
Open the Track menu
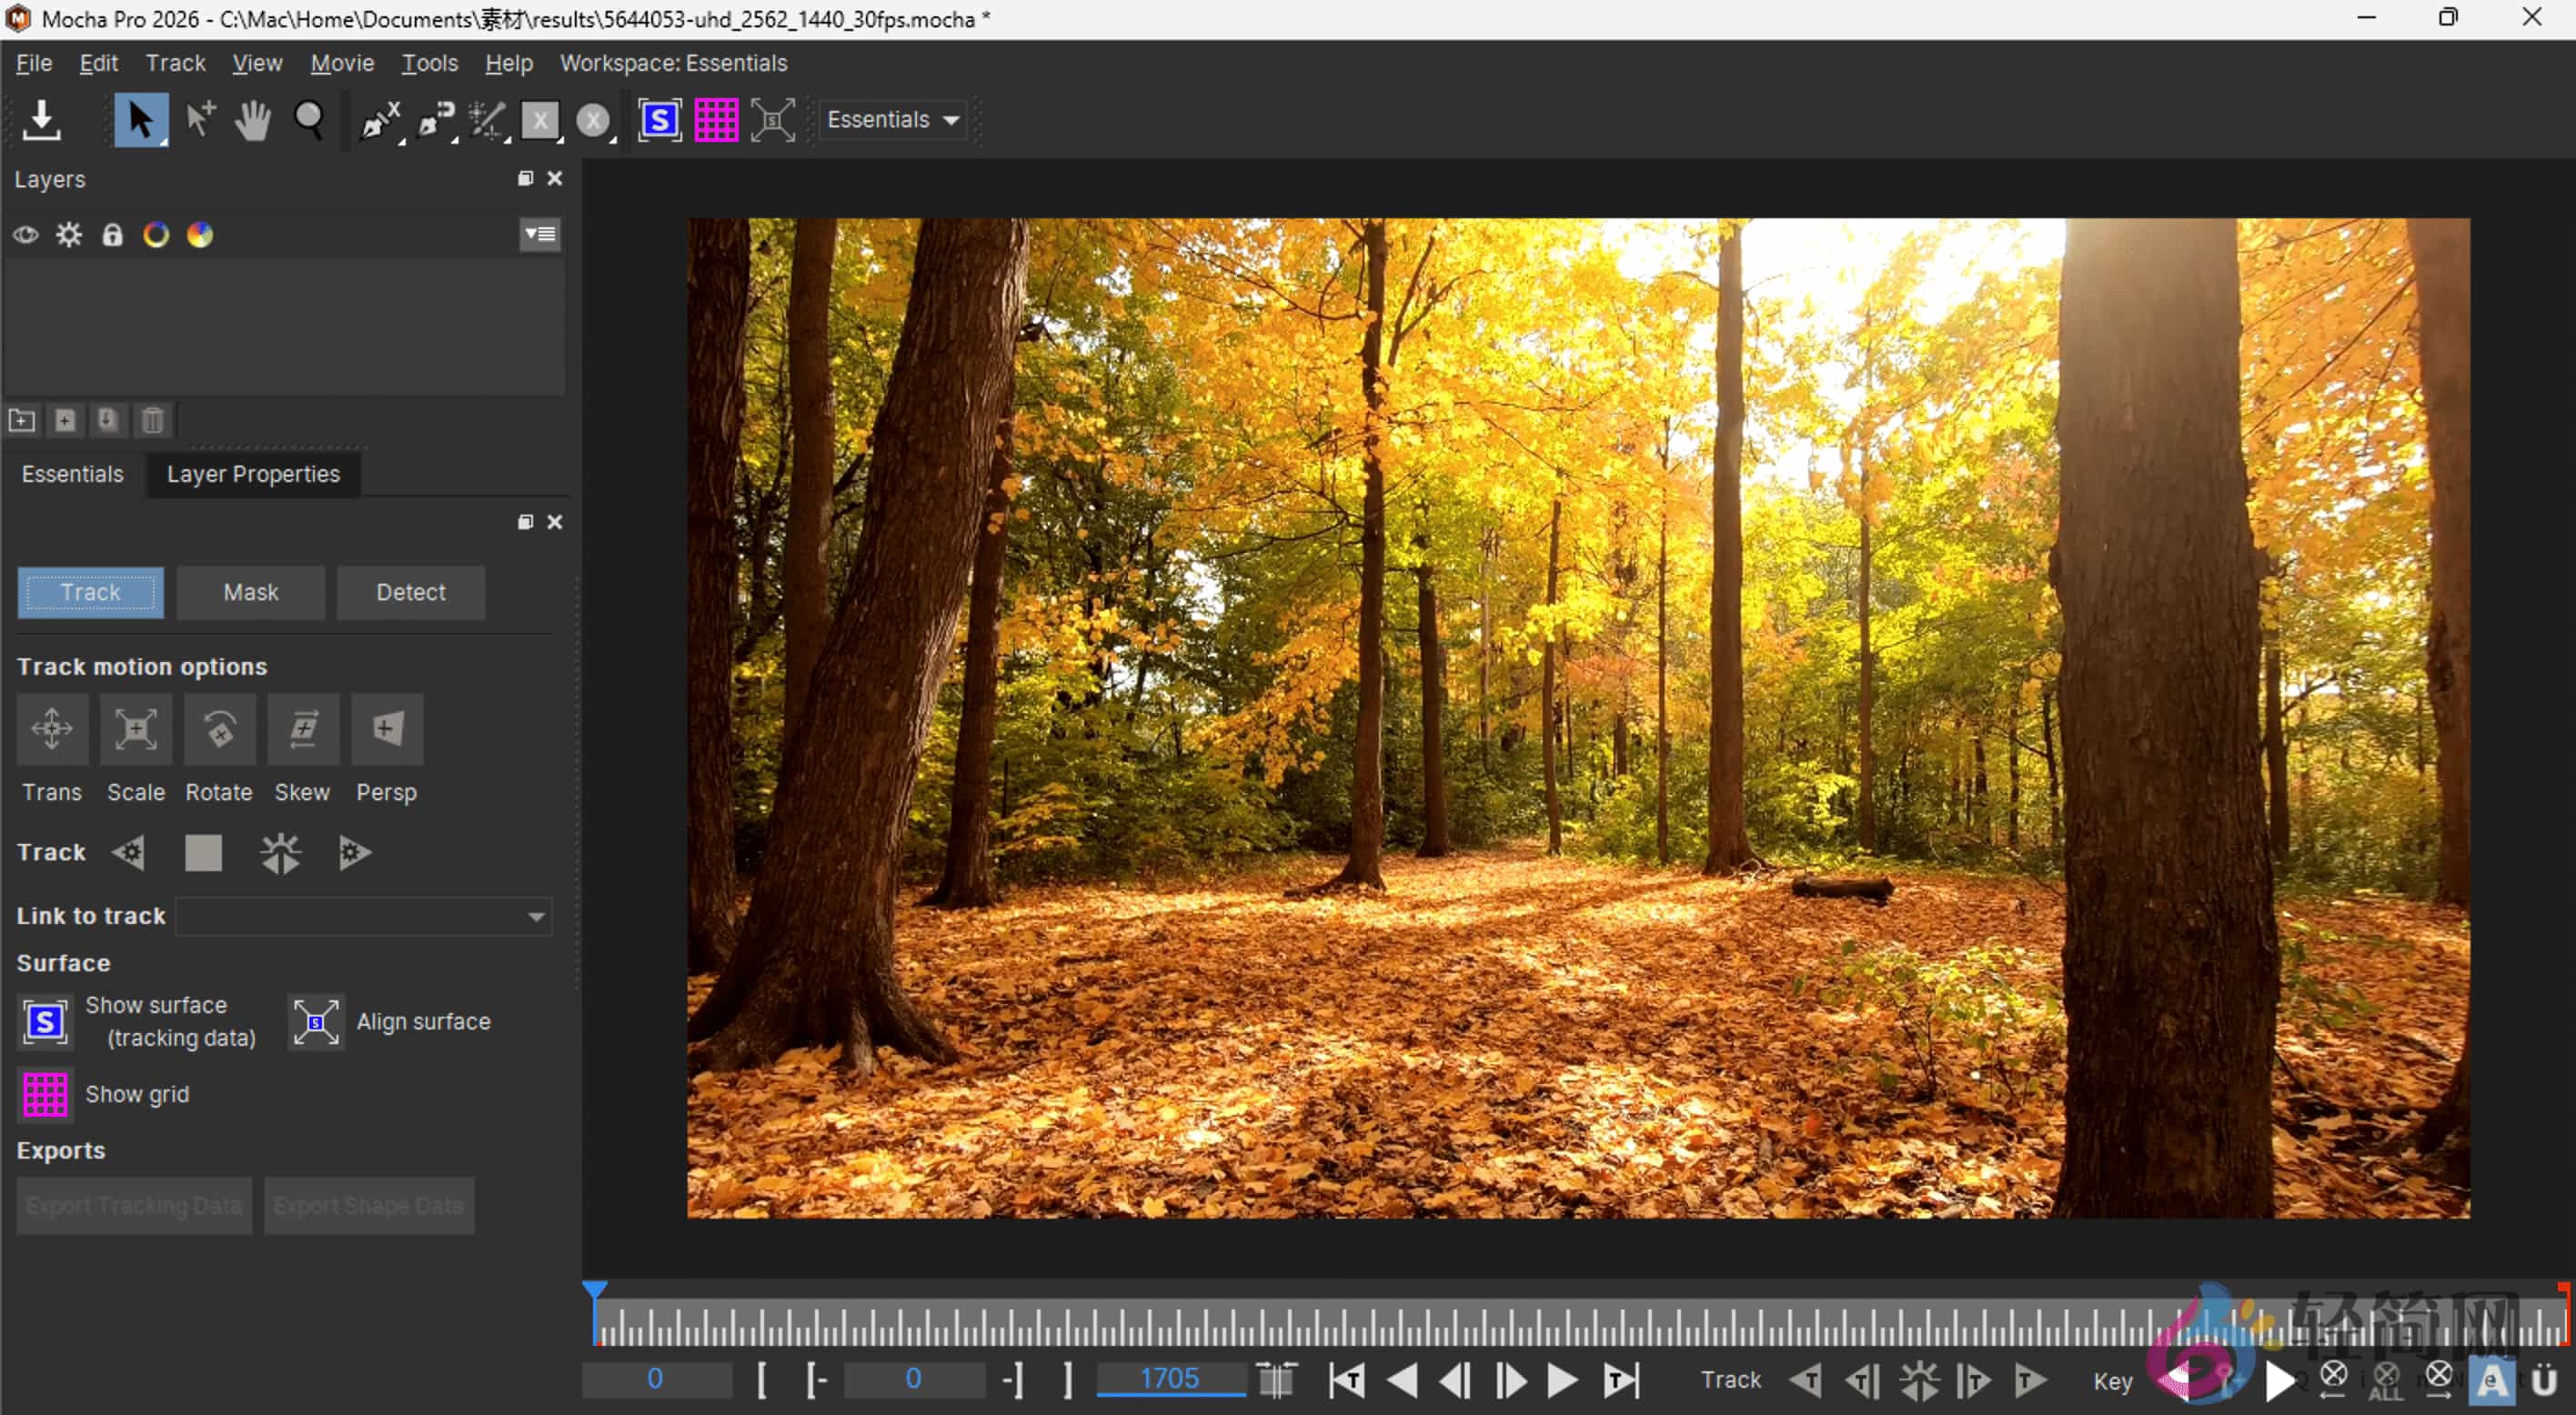[x=175, y=62]
